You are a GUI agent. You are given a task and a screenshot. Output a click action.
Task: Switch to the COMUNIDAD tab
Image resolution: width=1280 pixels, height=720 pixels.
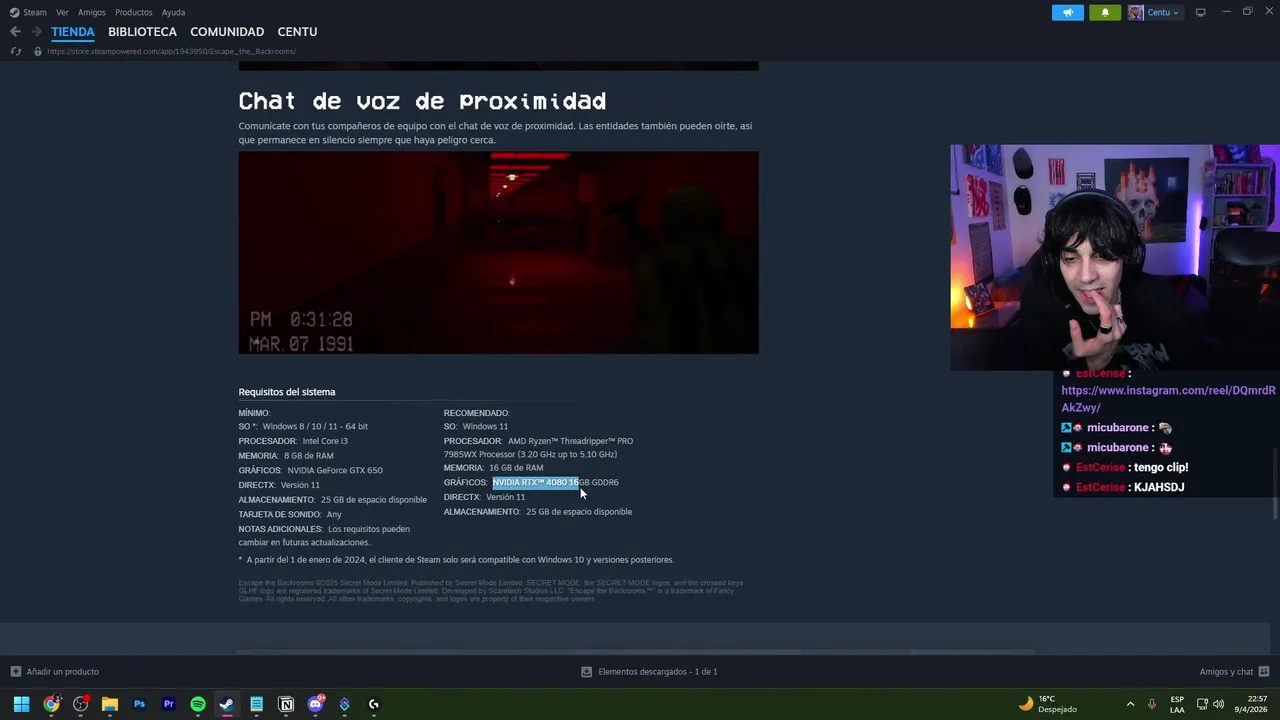[227, 32]
